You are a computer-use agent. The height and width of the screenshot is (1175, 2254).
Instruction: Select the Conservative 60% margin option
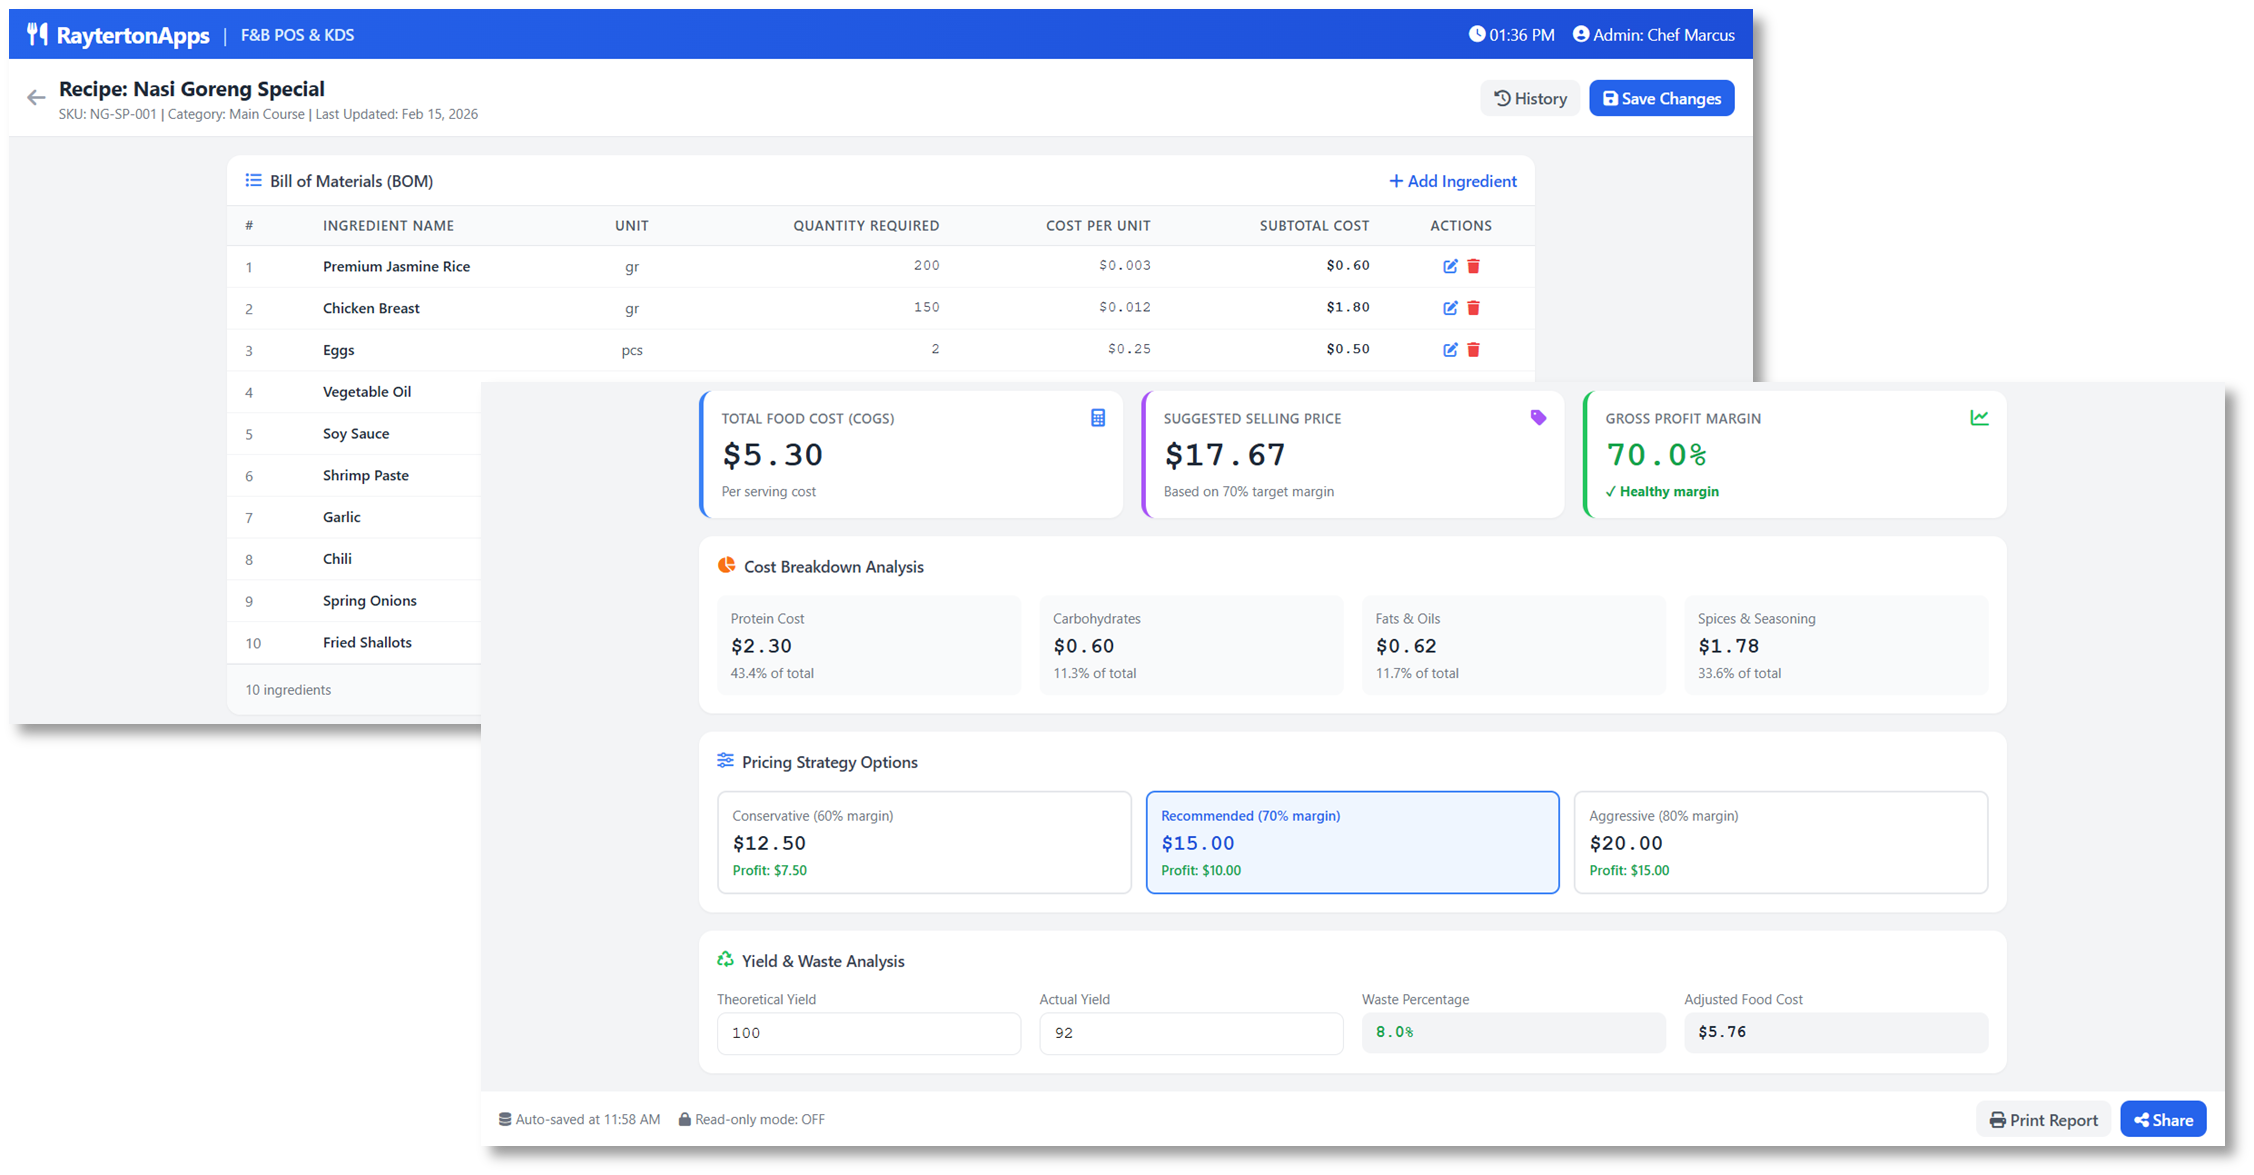(x=923, y=842)
